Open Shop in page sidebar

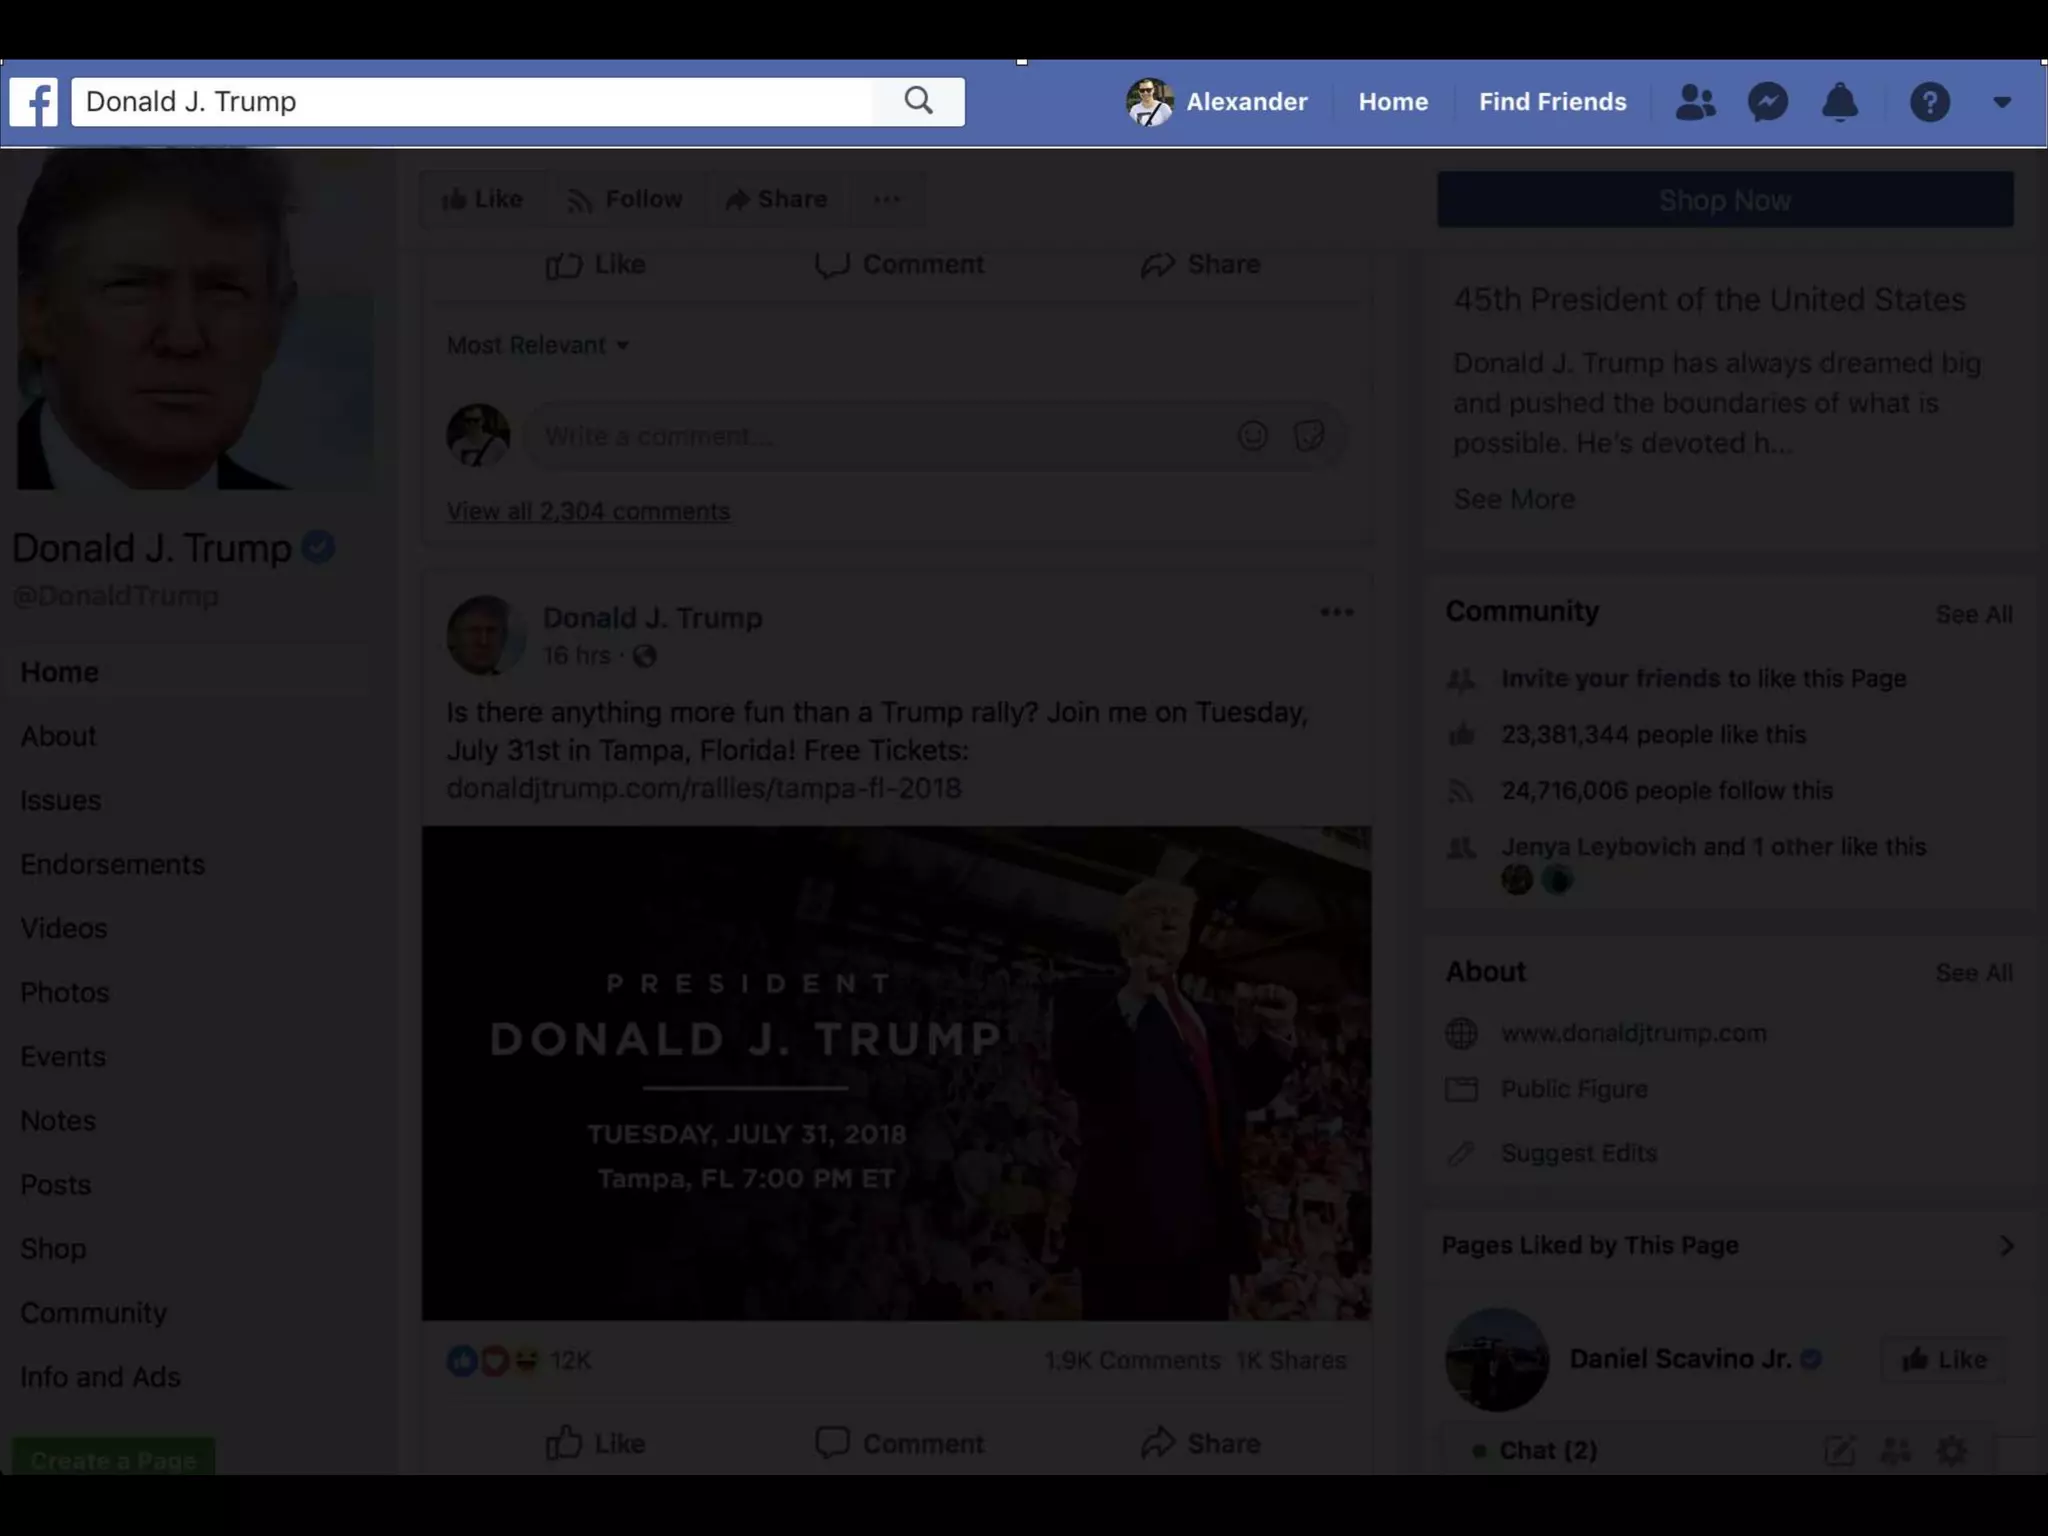click(53, 1248)
